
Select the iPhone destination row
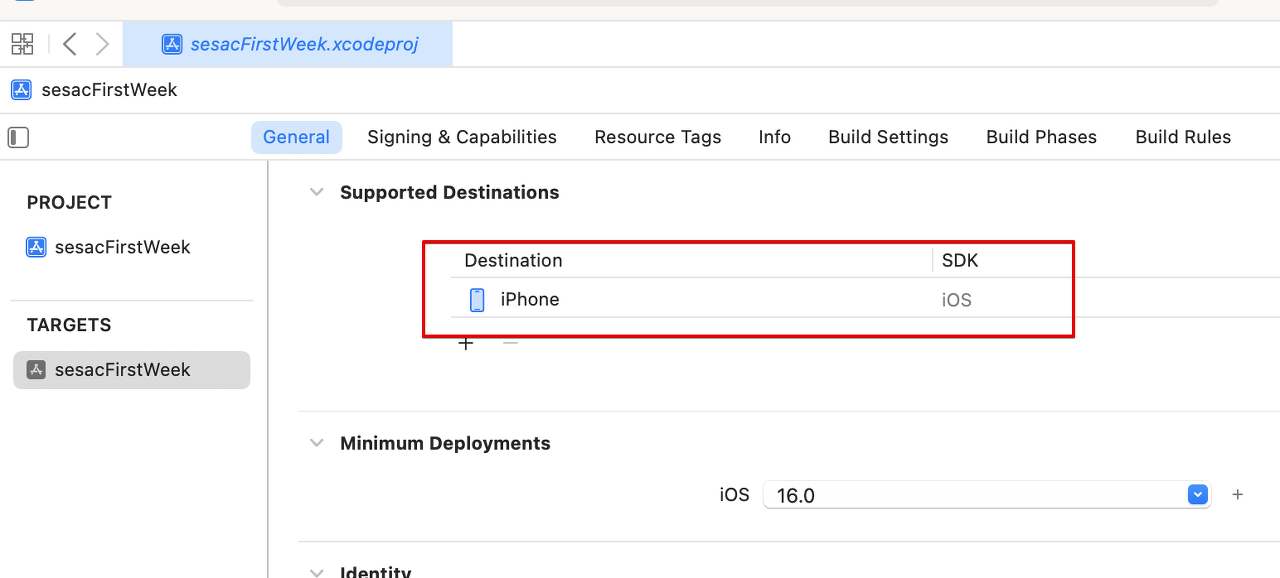(865, 299)
